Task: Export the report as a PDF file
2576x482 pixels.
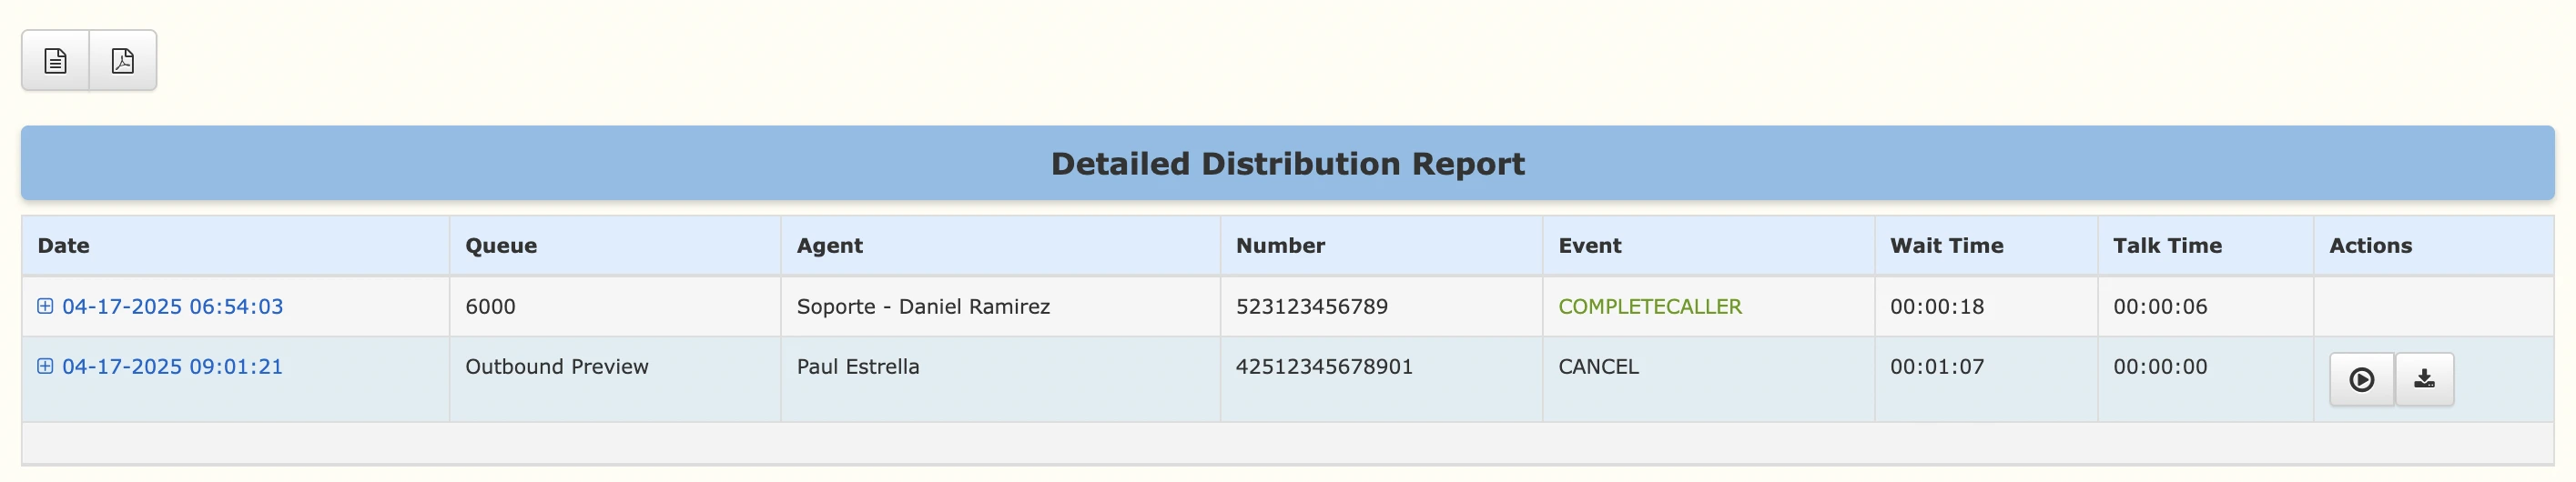Action: click(123, 61)
